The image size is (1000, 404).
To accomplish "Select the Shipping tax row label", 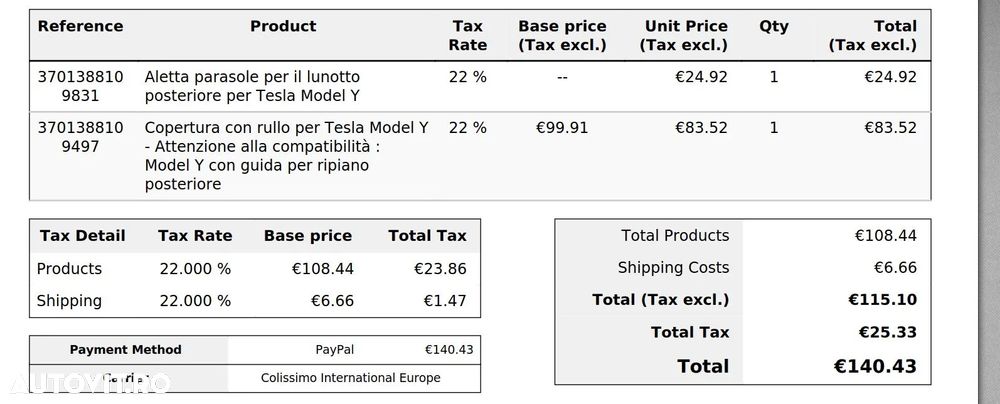I will point(69,301).
